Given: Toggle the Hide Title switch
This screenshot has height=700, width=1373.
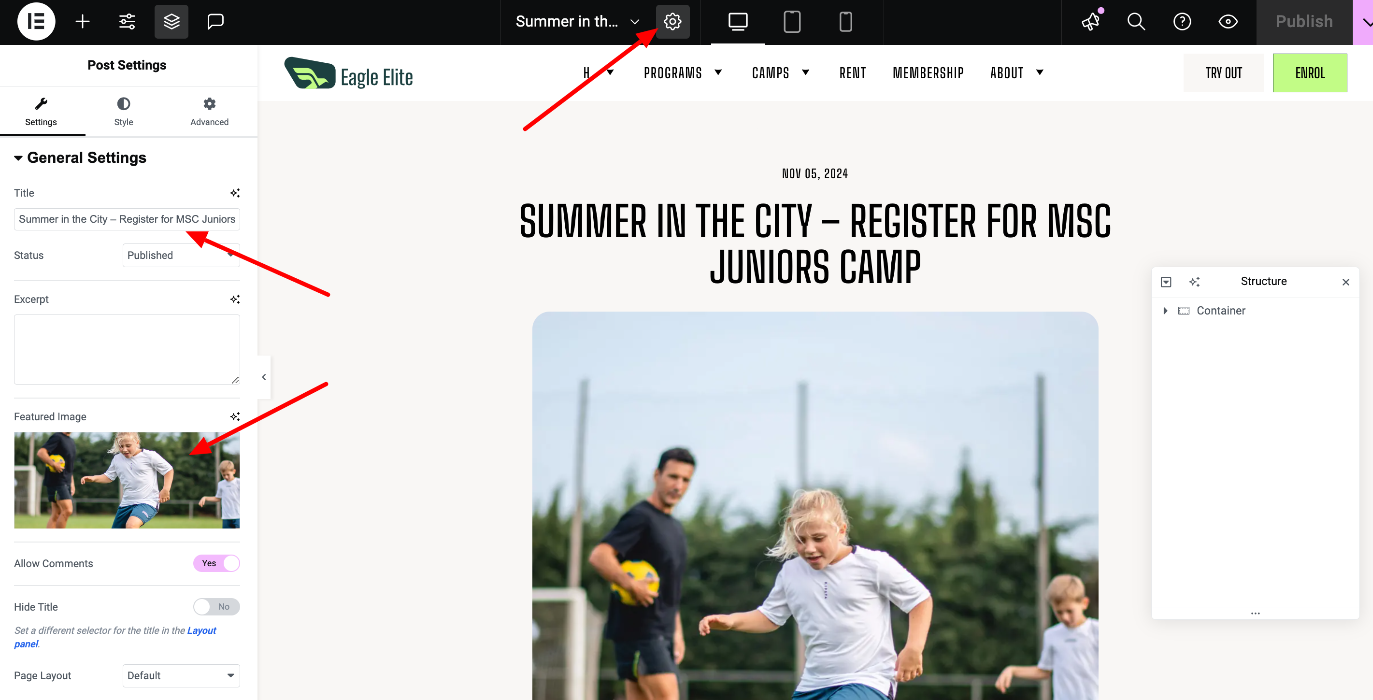Looking at the screenshot, I should click(x=217, y=607).
